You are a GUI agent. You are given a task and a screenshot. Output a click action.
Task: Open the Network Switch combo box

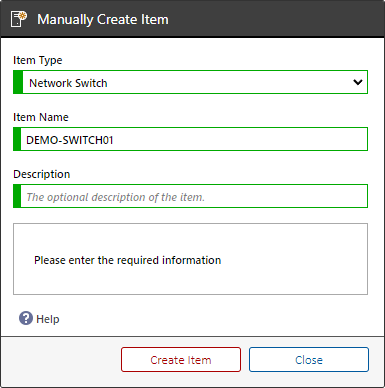click(190, 82)
